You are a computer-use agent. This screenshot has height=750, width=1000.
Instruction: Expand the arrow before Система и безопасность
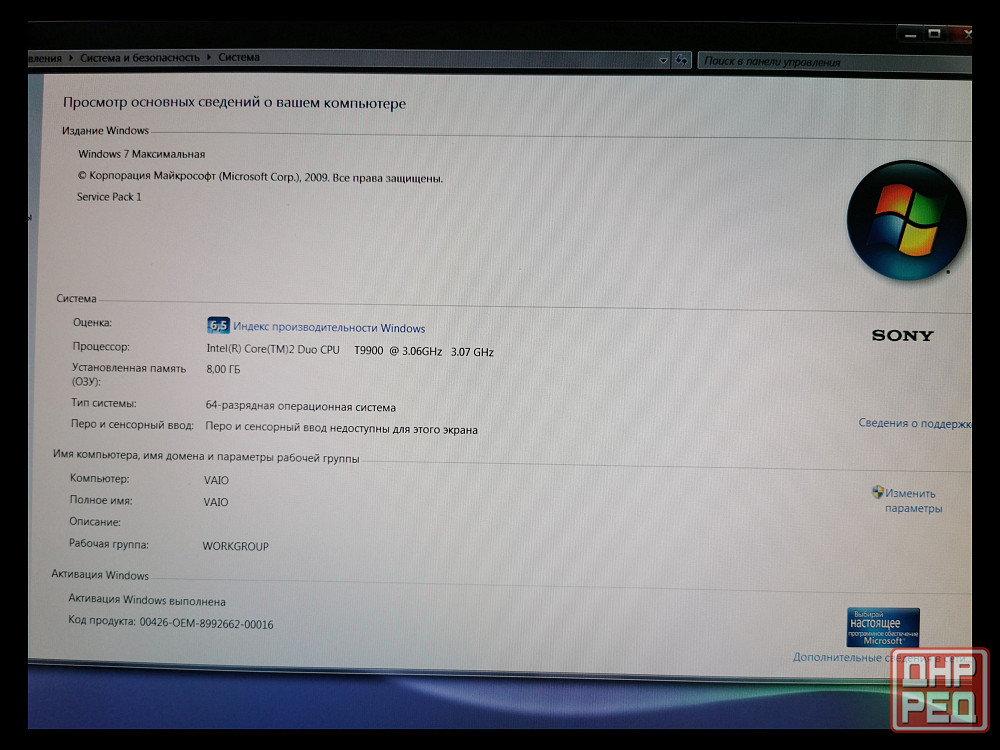tap(72, 58)
